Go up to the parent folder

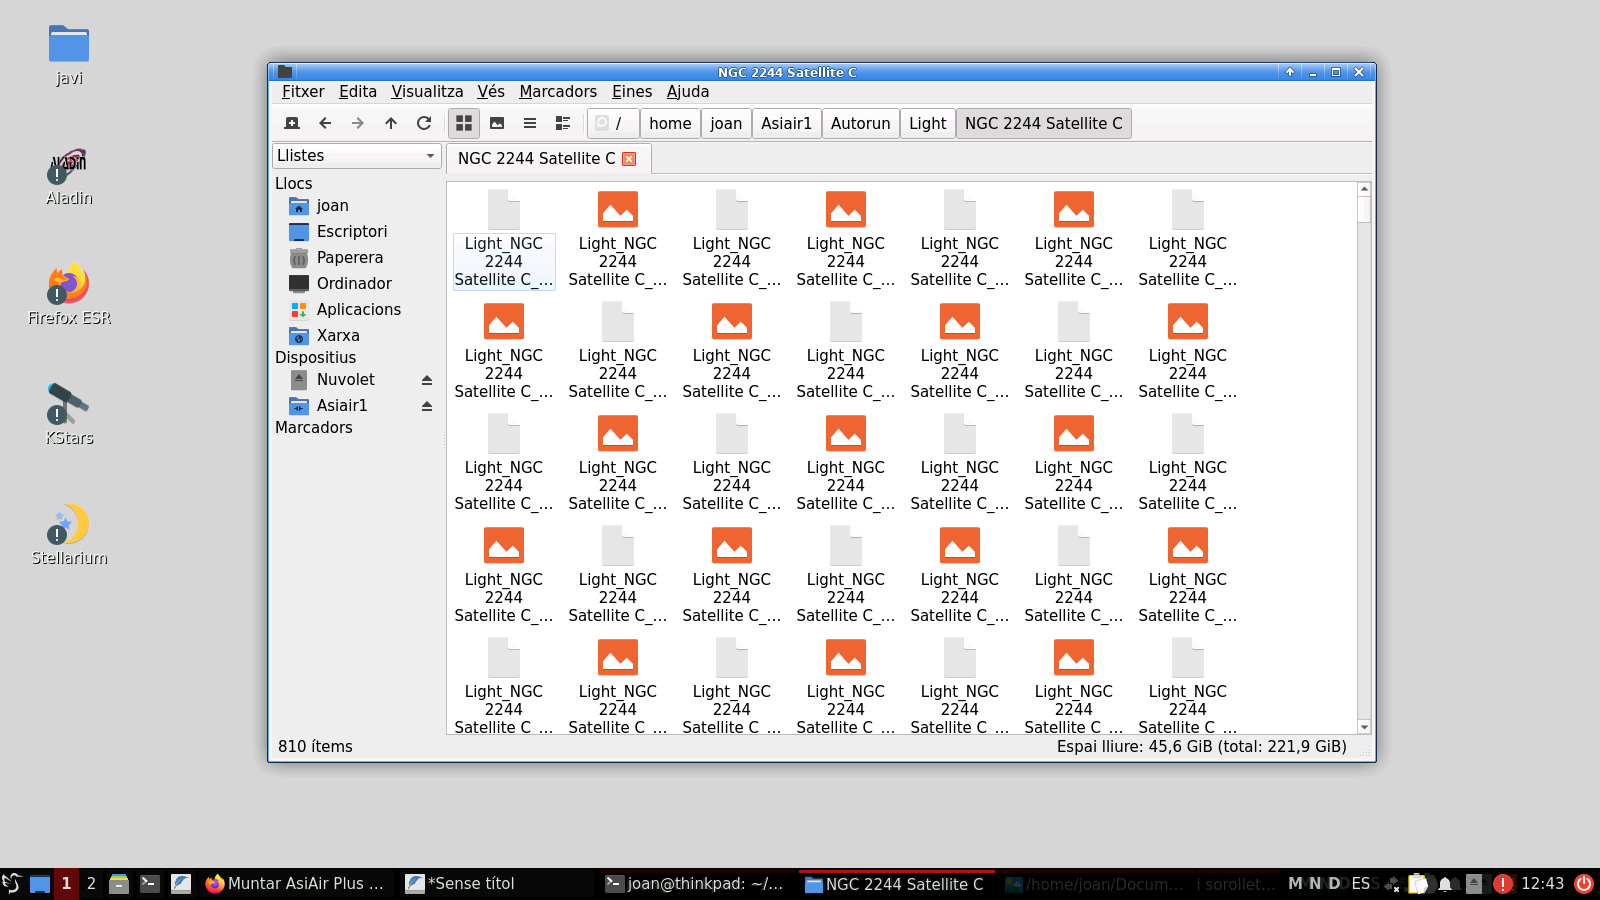click(391, 123)
